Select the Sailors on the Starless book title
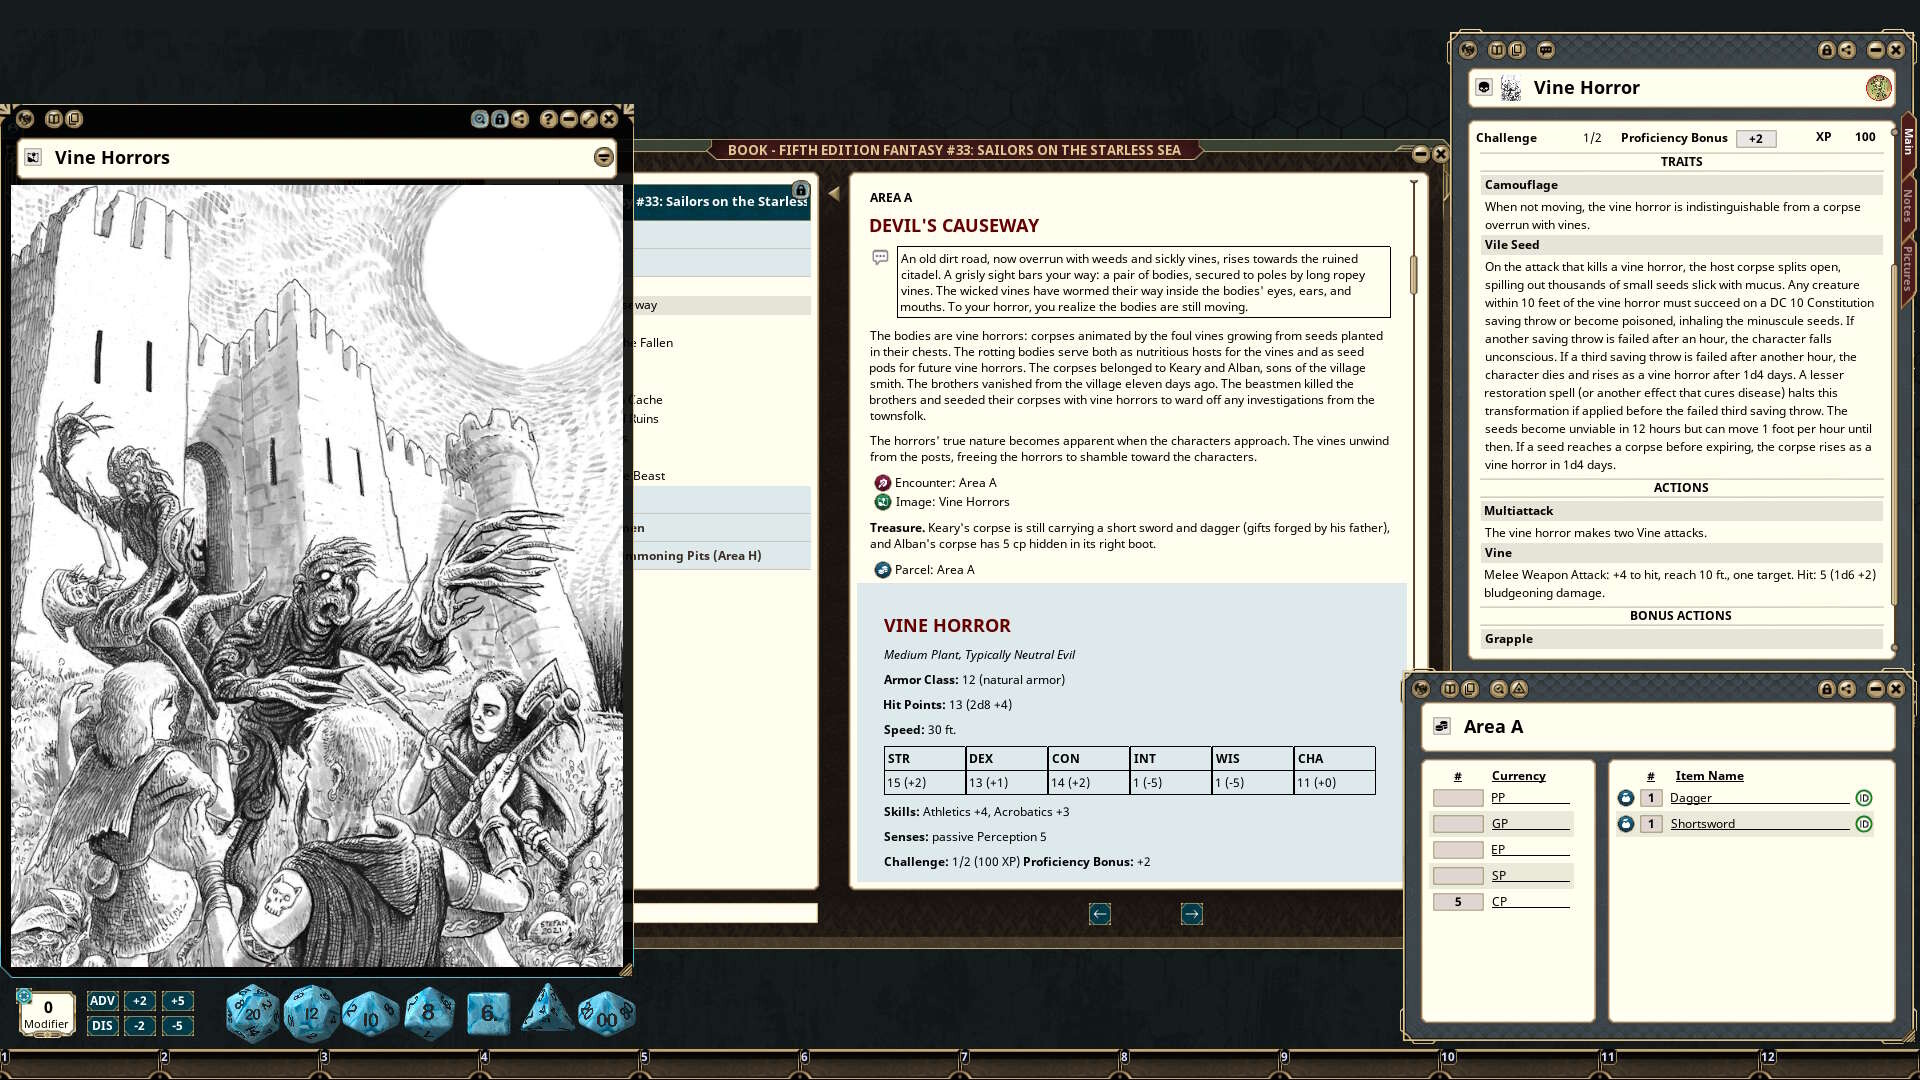Viewport: 1920px width, 1080px height. (722, 202)
